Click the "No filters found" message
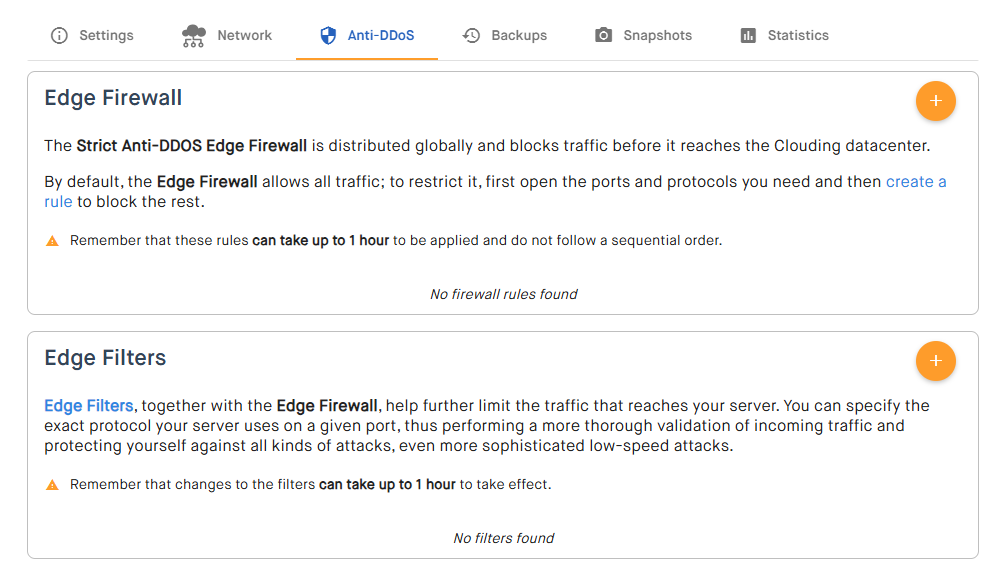 503,538
